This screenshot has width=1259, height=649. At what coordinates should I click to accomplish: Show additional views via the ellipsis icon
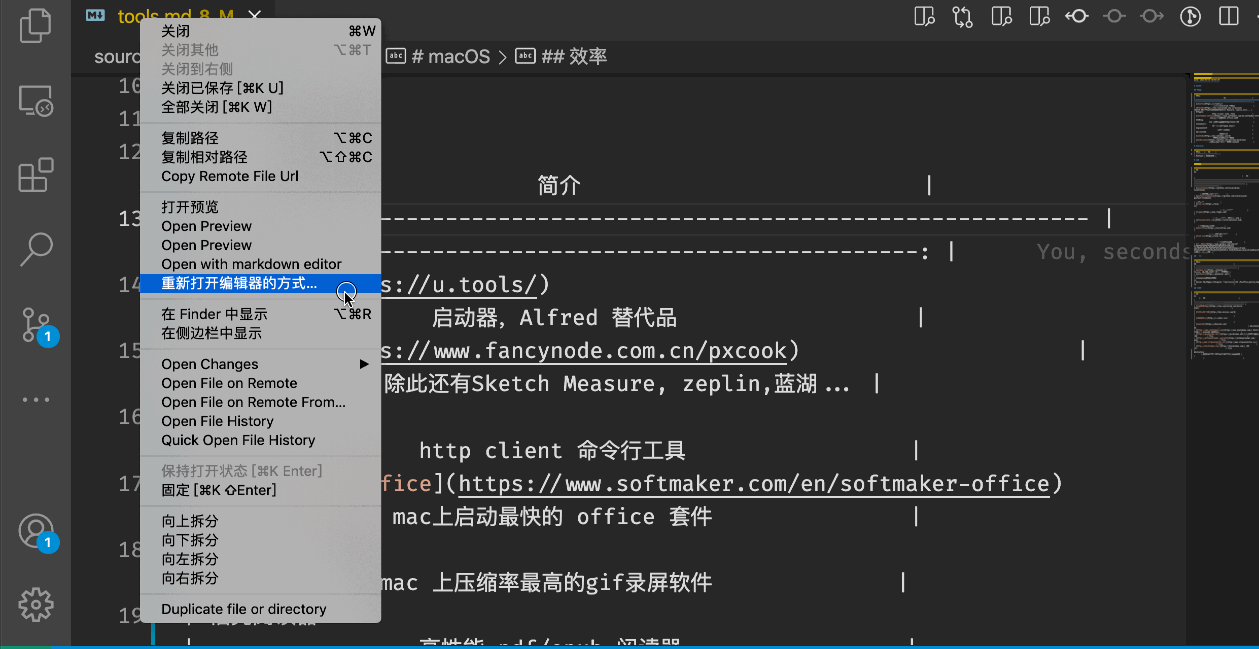(x=35, y=399)
